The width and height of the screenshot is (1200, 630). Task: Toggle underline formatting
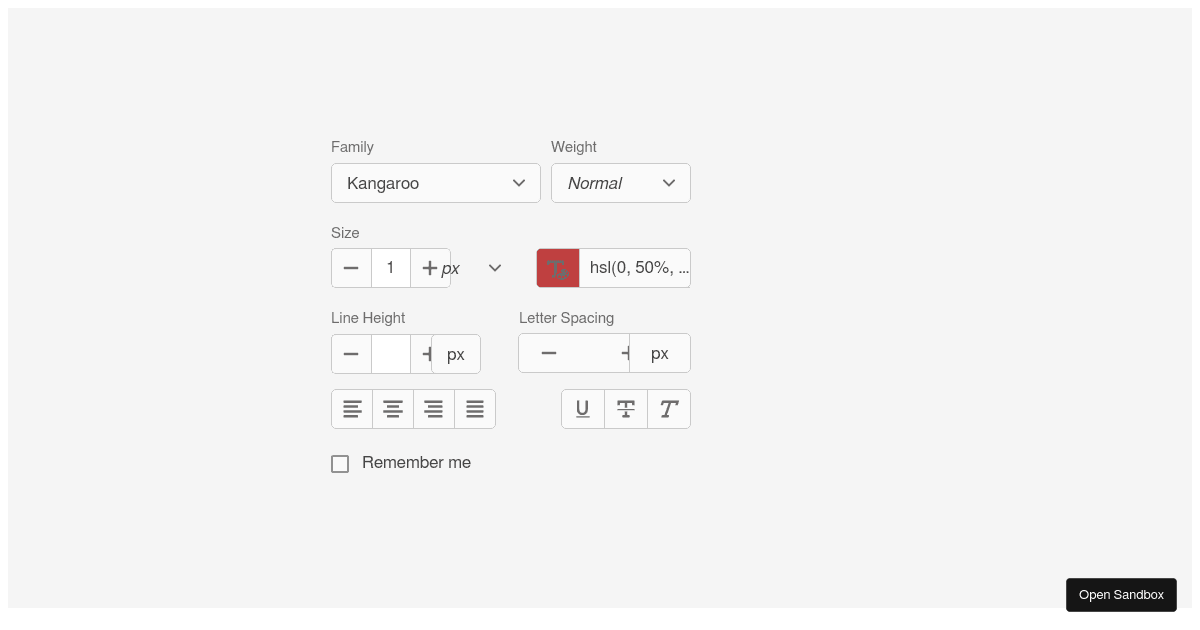(x=583, y=408)
